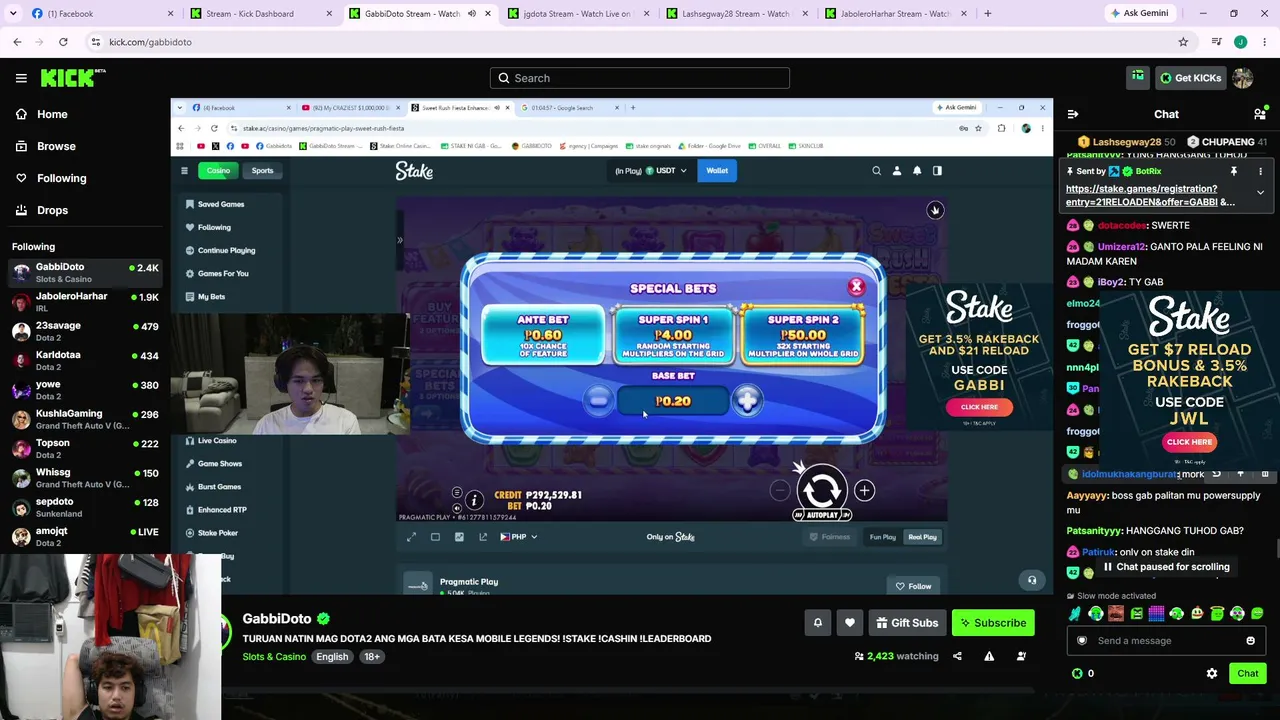Expand the pinned BotRix message chevron
This screenshot has width=1280, height=720.
[1260, 193]
